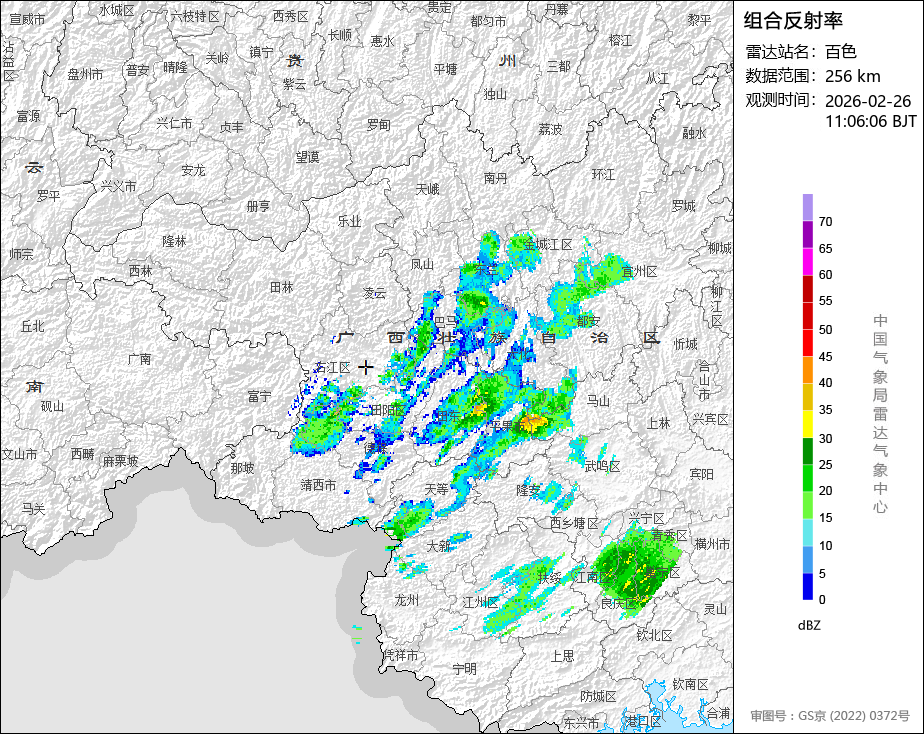Viewport: 924px width, 734px height.
Task: Click the 马山 map label
Action: tap(598, 401)
